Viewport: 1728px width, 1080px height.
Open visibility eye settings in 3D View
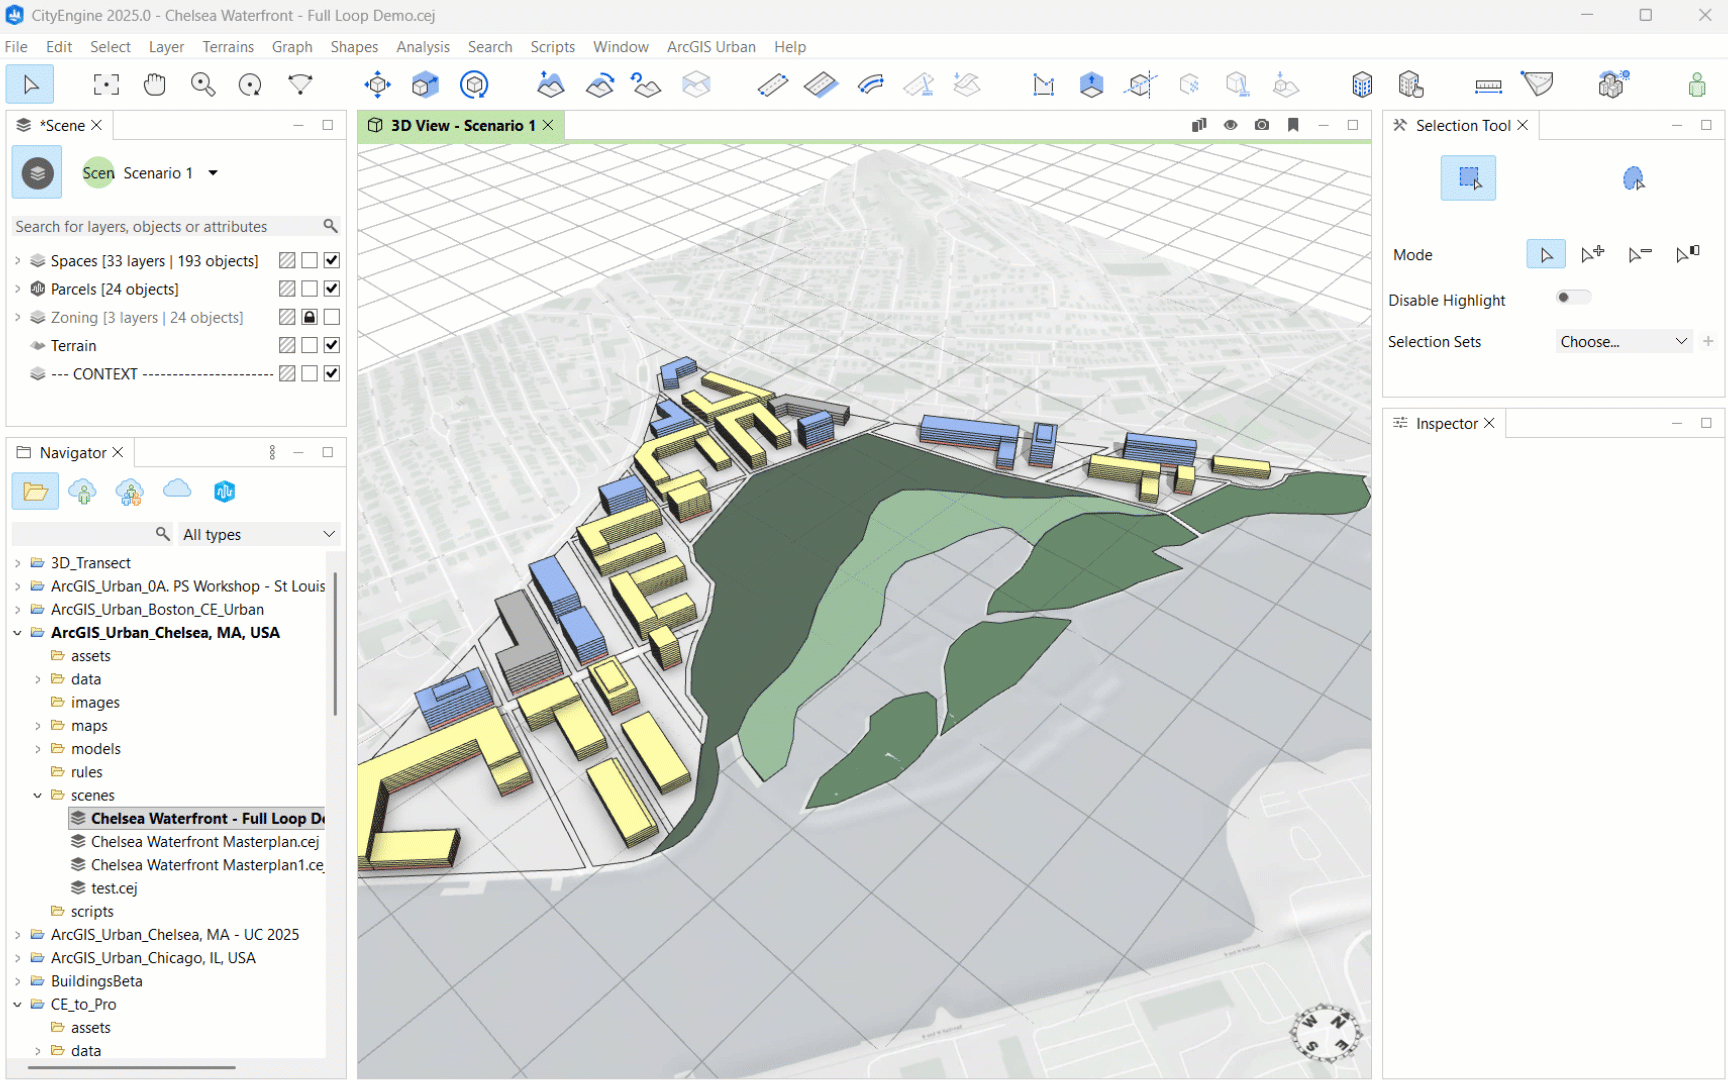[1230, 125]
